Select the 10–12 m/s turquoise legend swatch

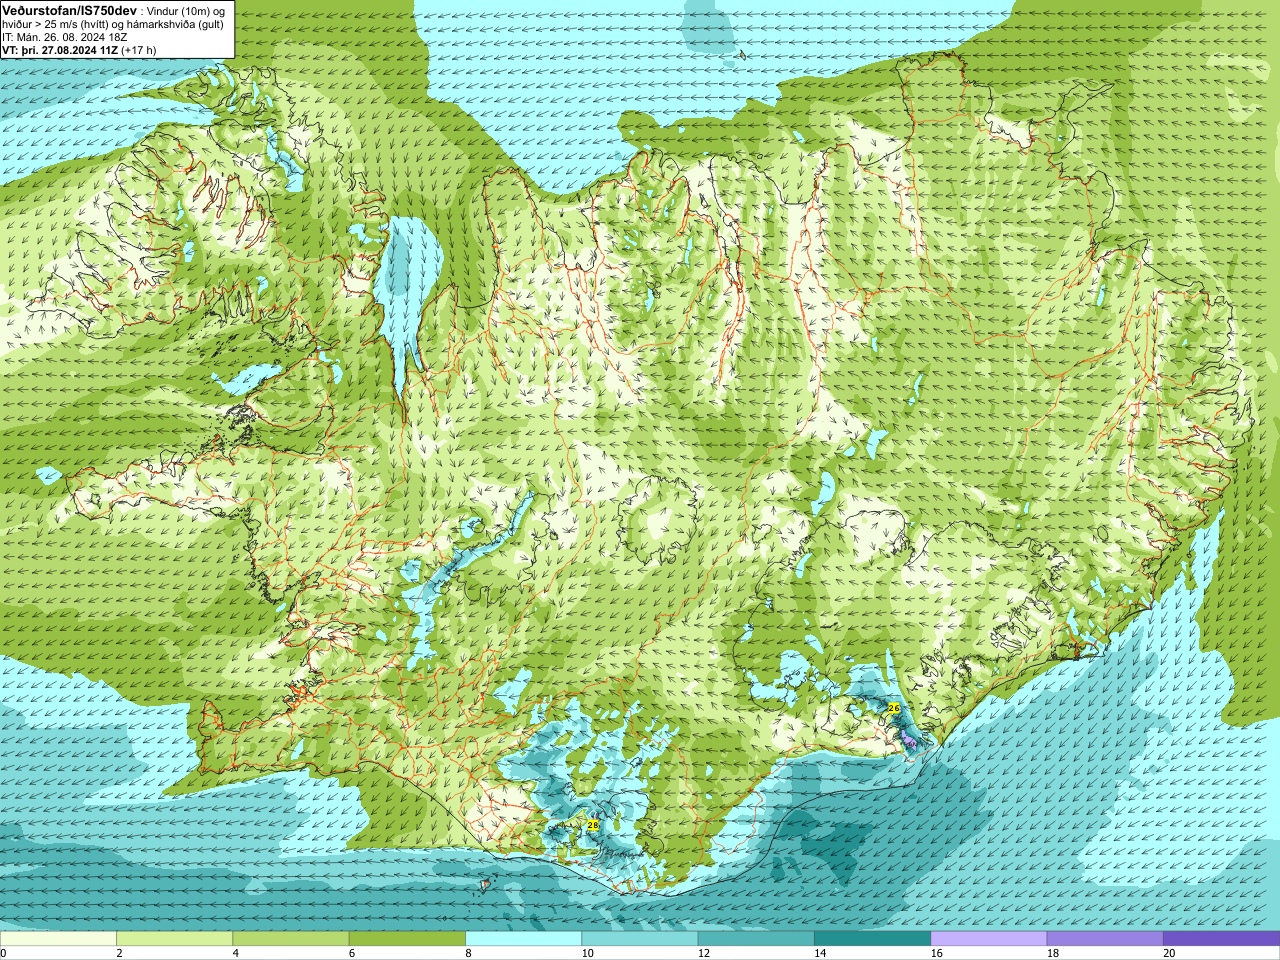[640, 939]
